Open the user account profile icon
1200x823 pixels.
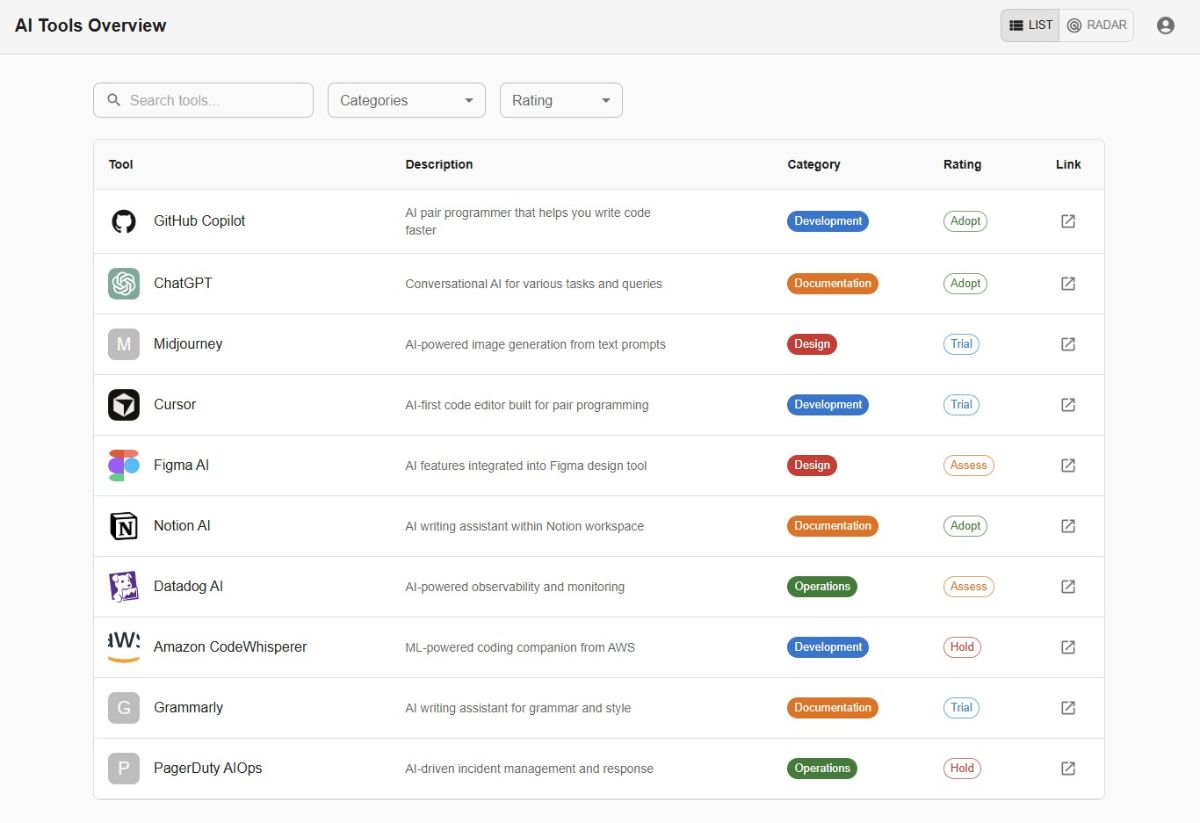[x=1165, y=26]
